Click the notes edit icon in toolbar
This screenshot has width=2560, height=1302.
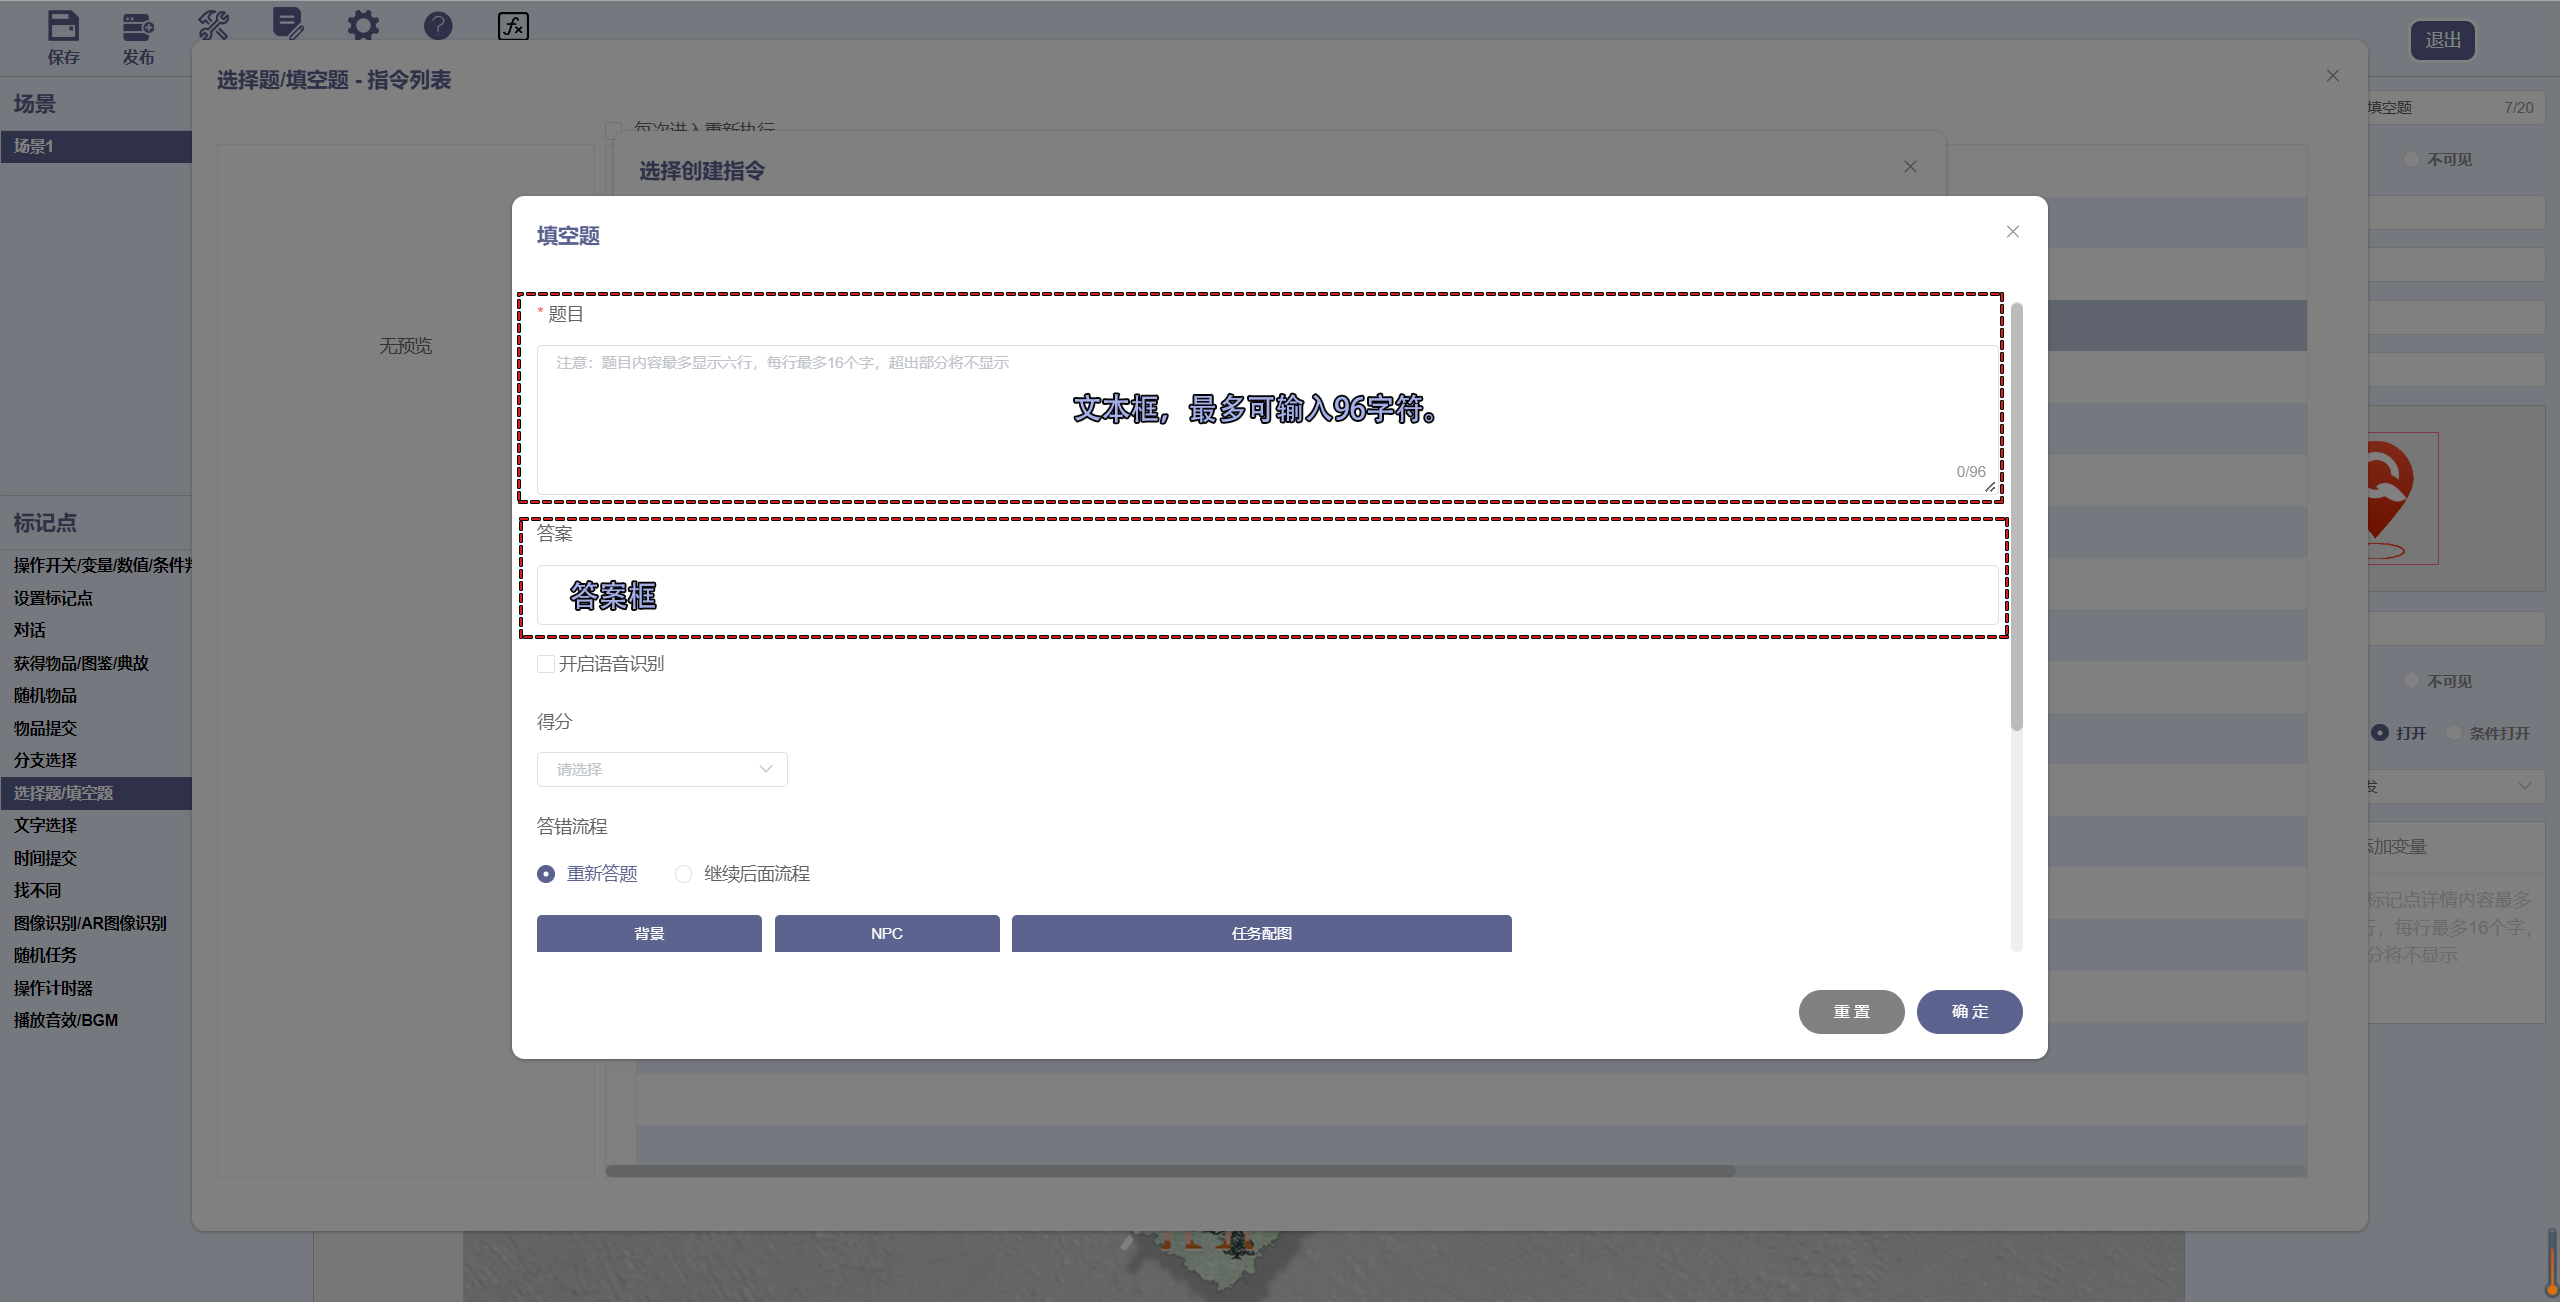[288, 25]
